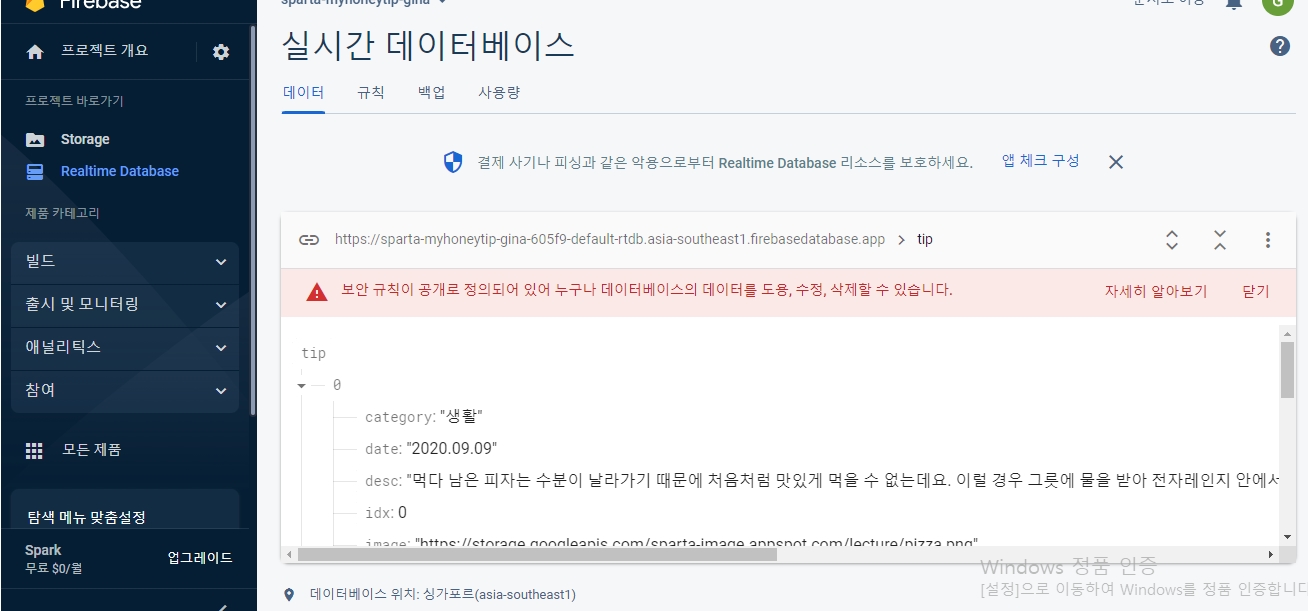The image size is (1308, 611).
Task: Click the home icon beside 프로젝트 개요
Action: click(35, 52)
